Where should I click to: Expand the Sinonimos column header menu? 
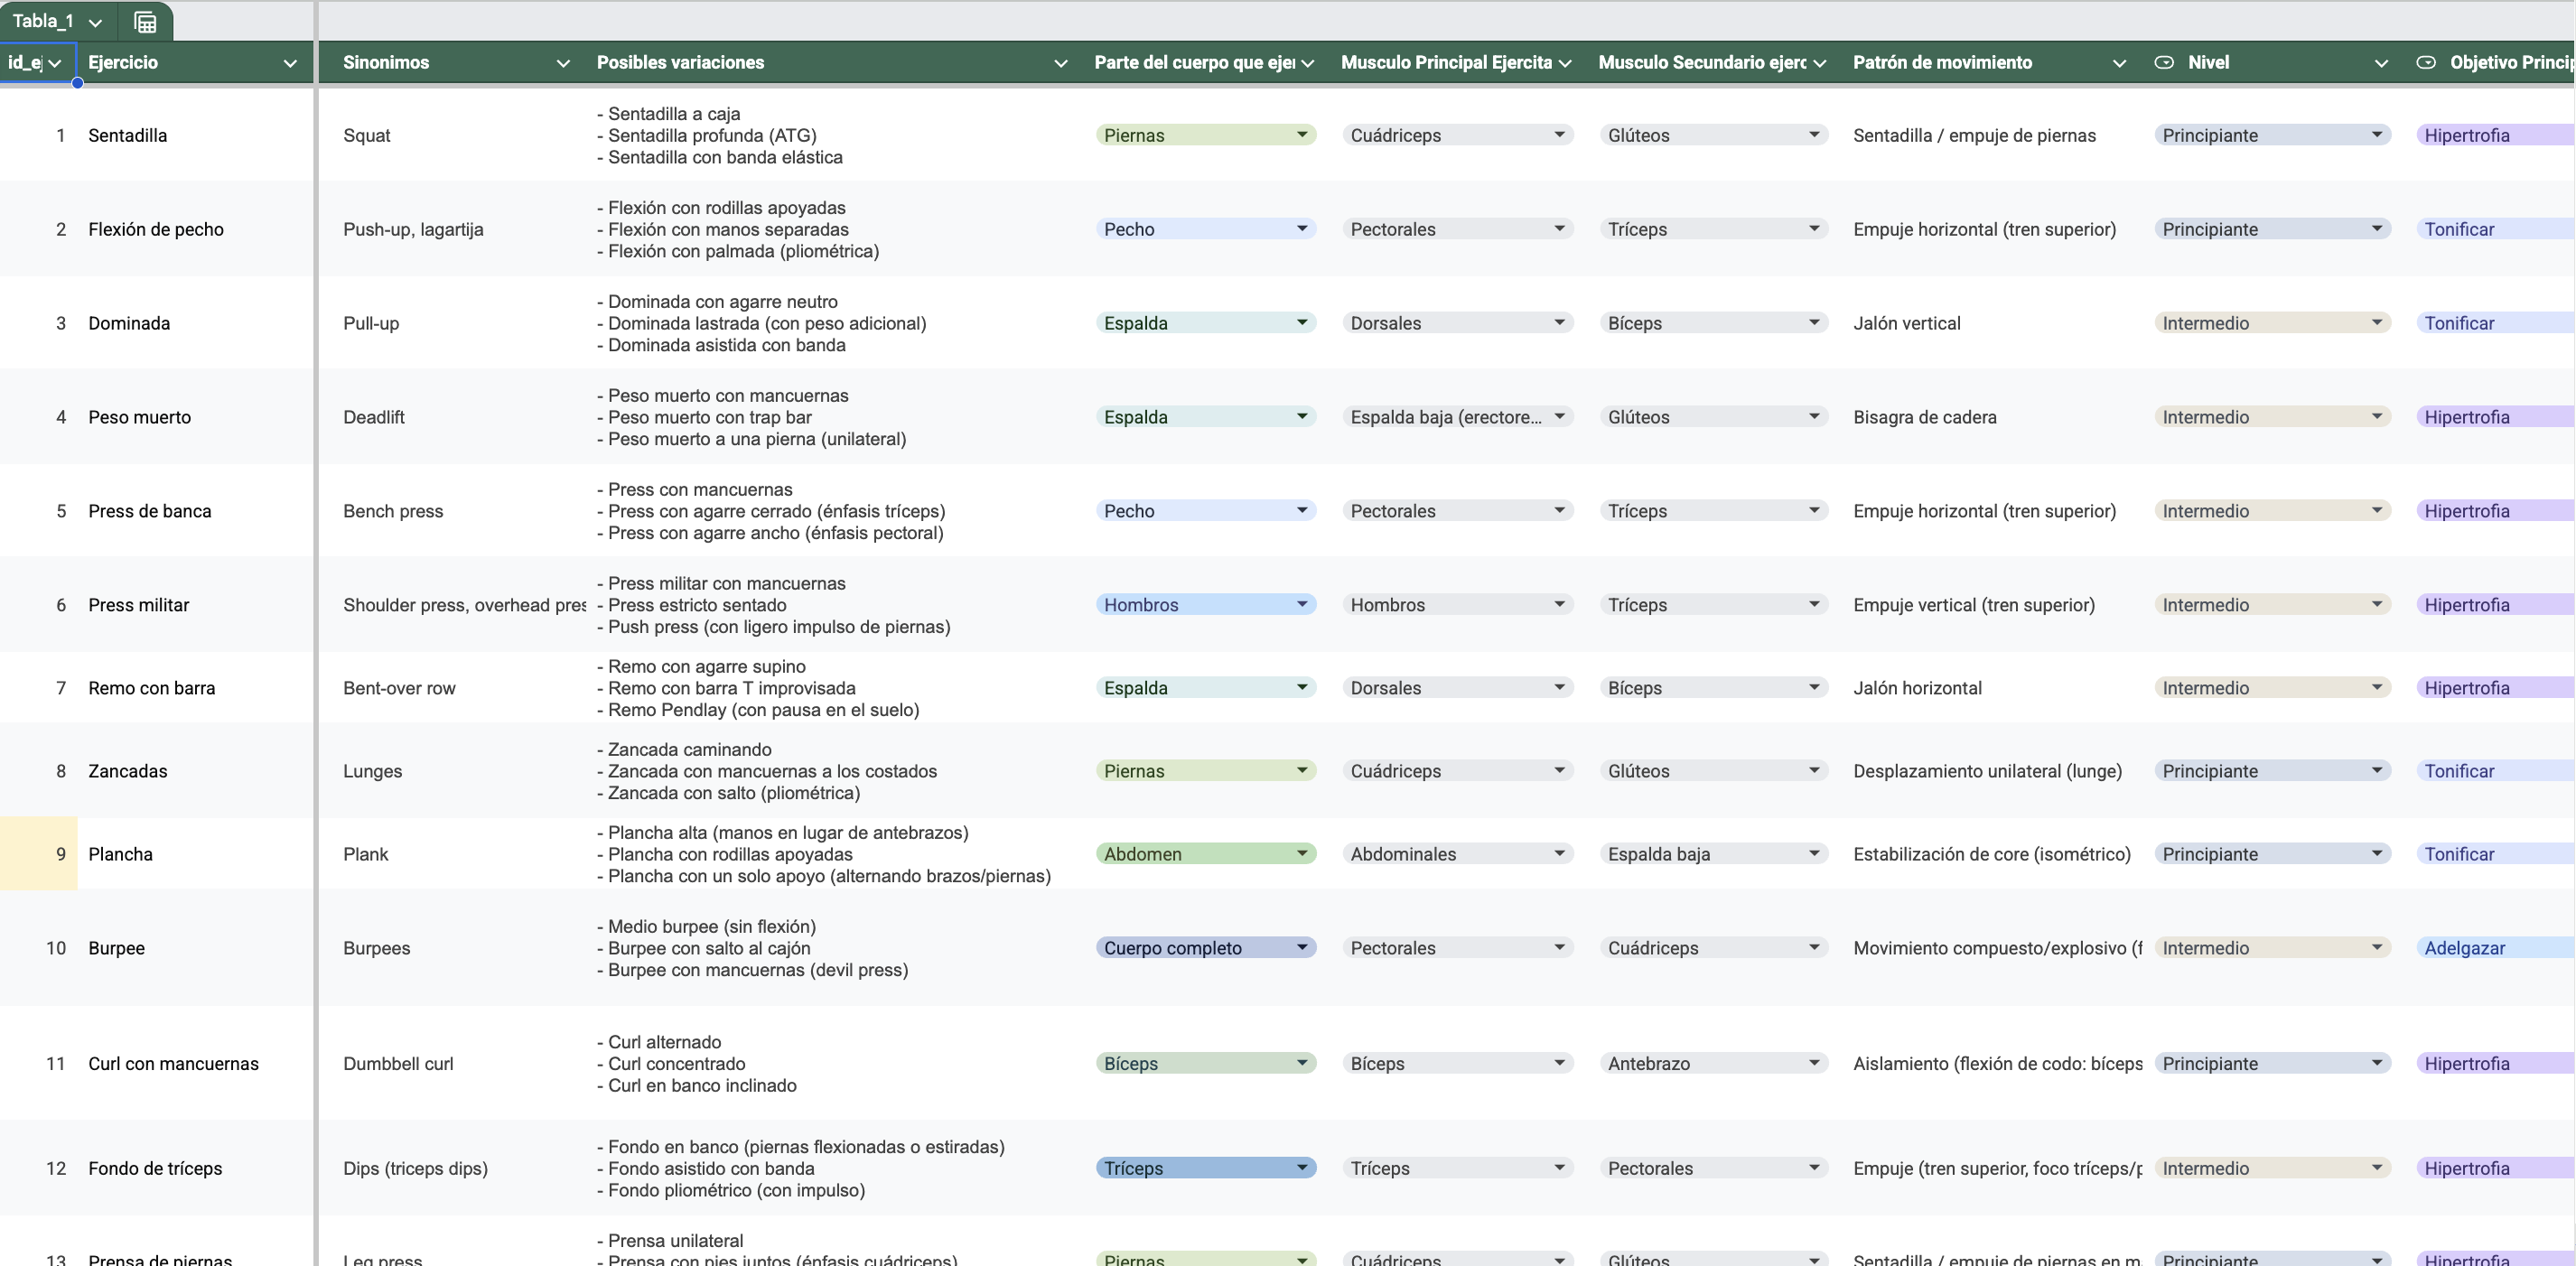click(563, 63)
